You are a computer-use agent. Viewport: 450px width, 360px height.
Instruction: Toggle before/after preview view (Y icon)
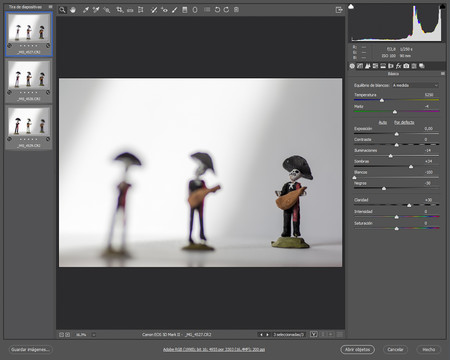314,334
